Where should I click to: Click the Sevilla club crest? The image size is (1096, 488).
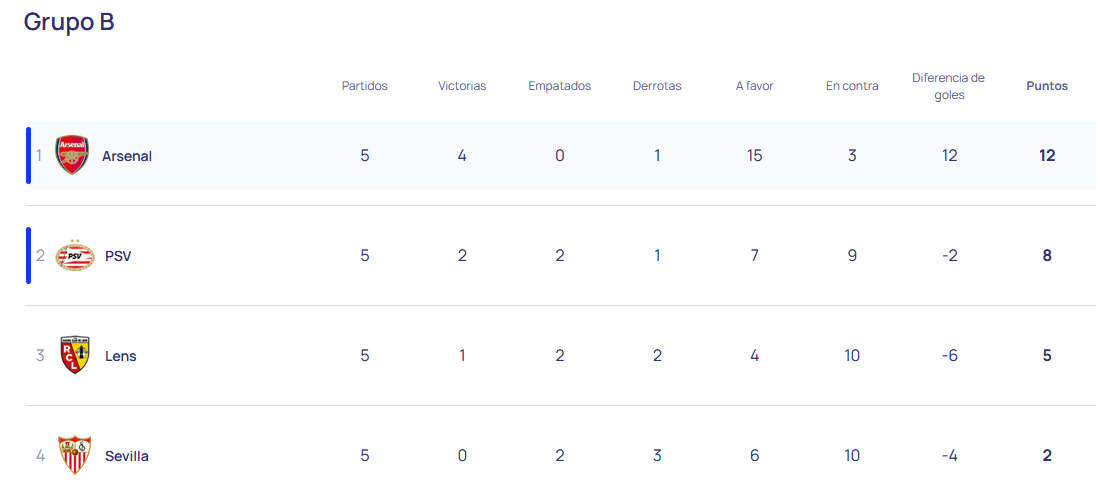pyautogui.click(x=75, y=455)
